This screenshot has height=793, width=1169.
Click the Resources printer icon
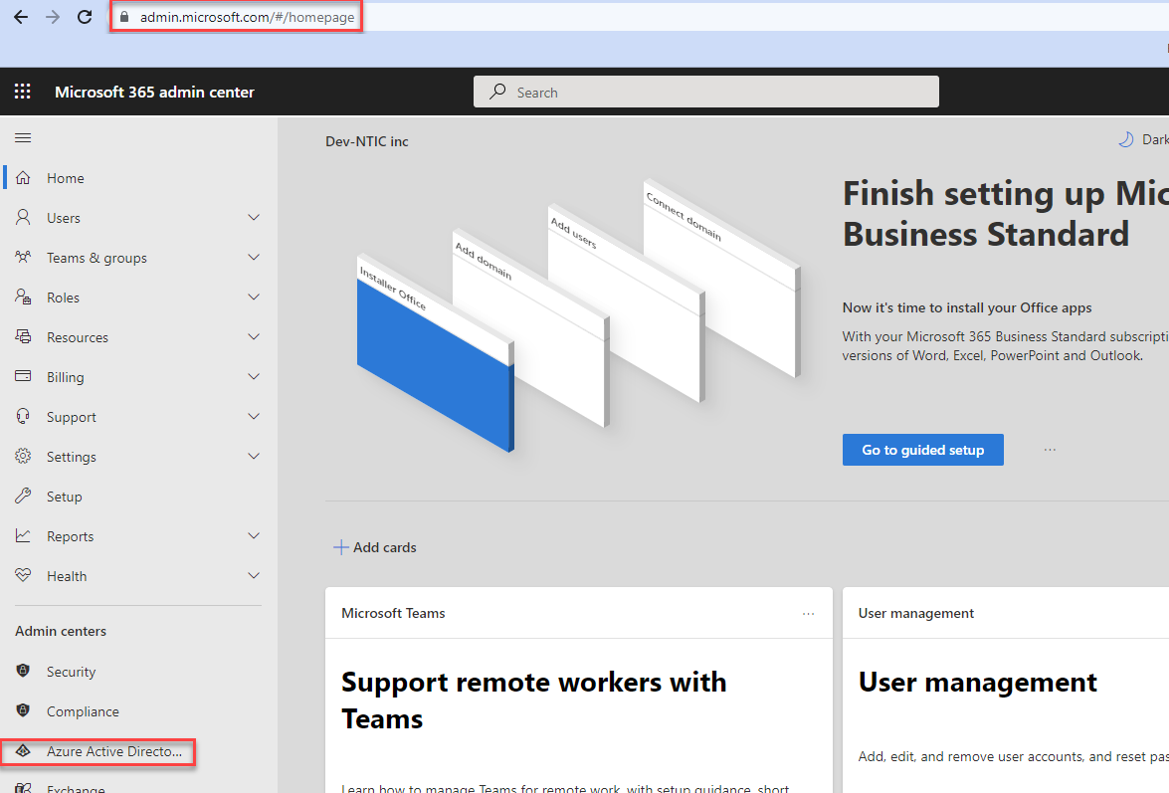point(23,337)
